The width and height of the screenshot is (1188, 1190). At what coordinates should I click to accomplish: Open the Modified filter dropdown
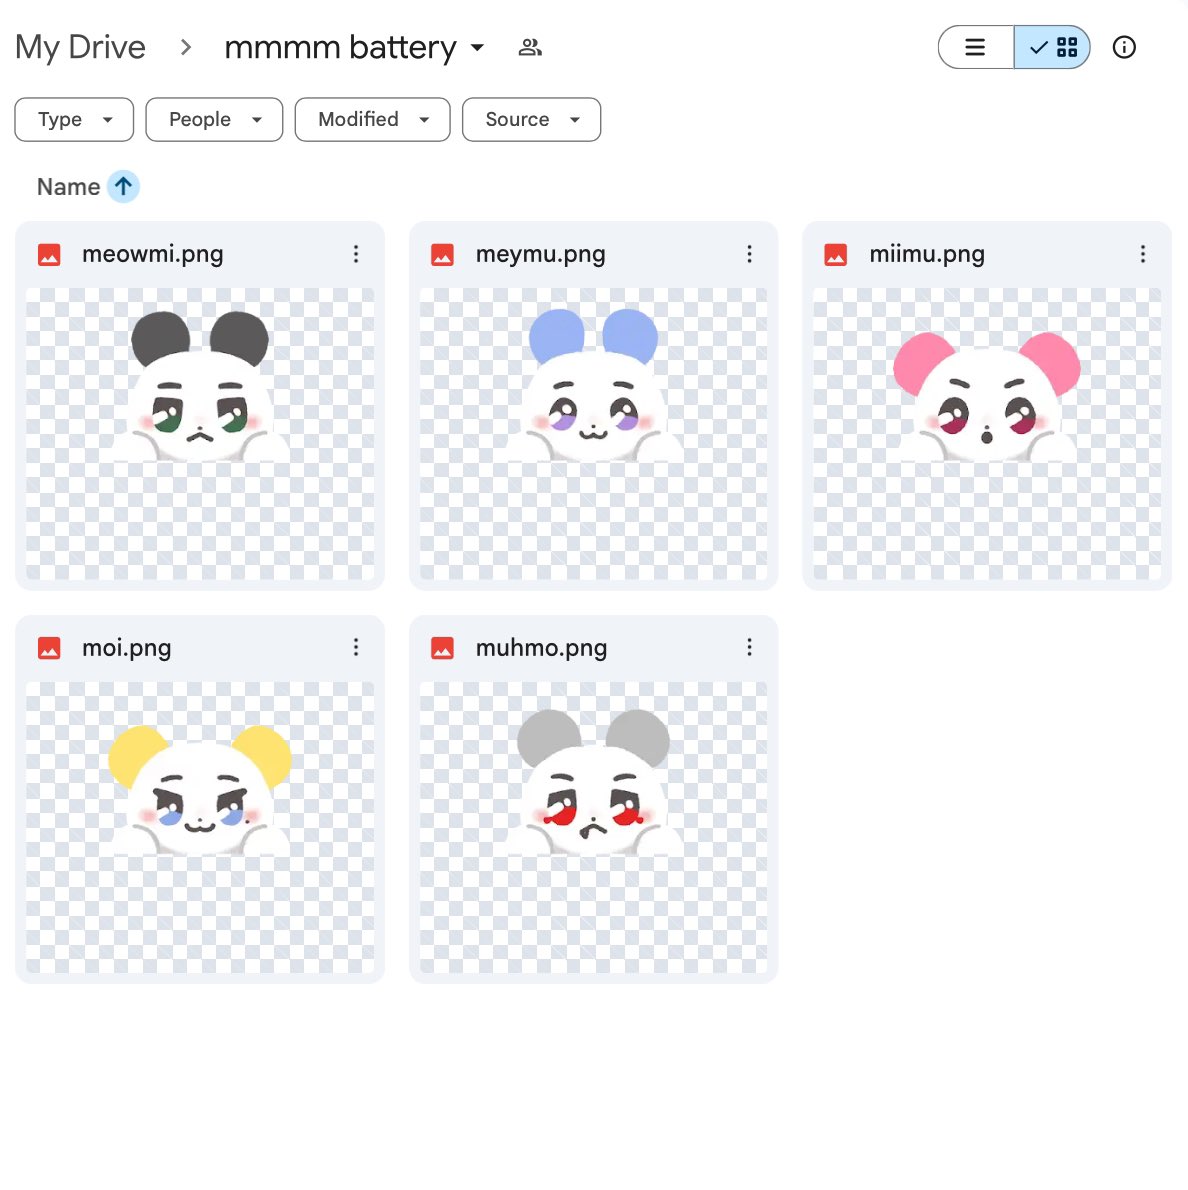(373, 119)
